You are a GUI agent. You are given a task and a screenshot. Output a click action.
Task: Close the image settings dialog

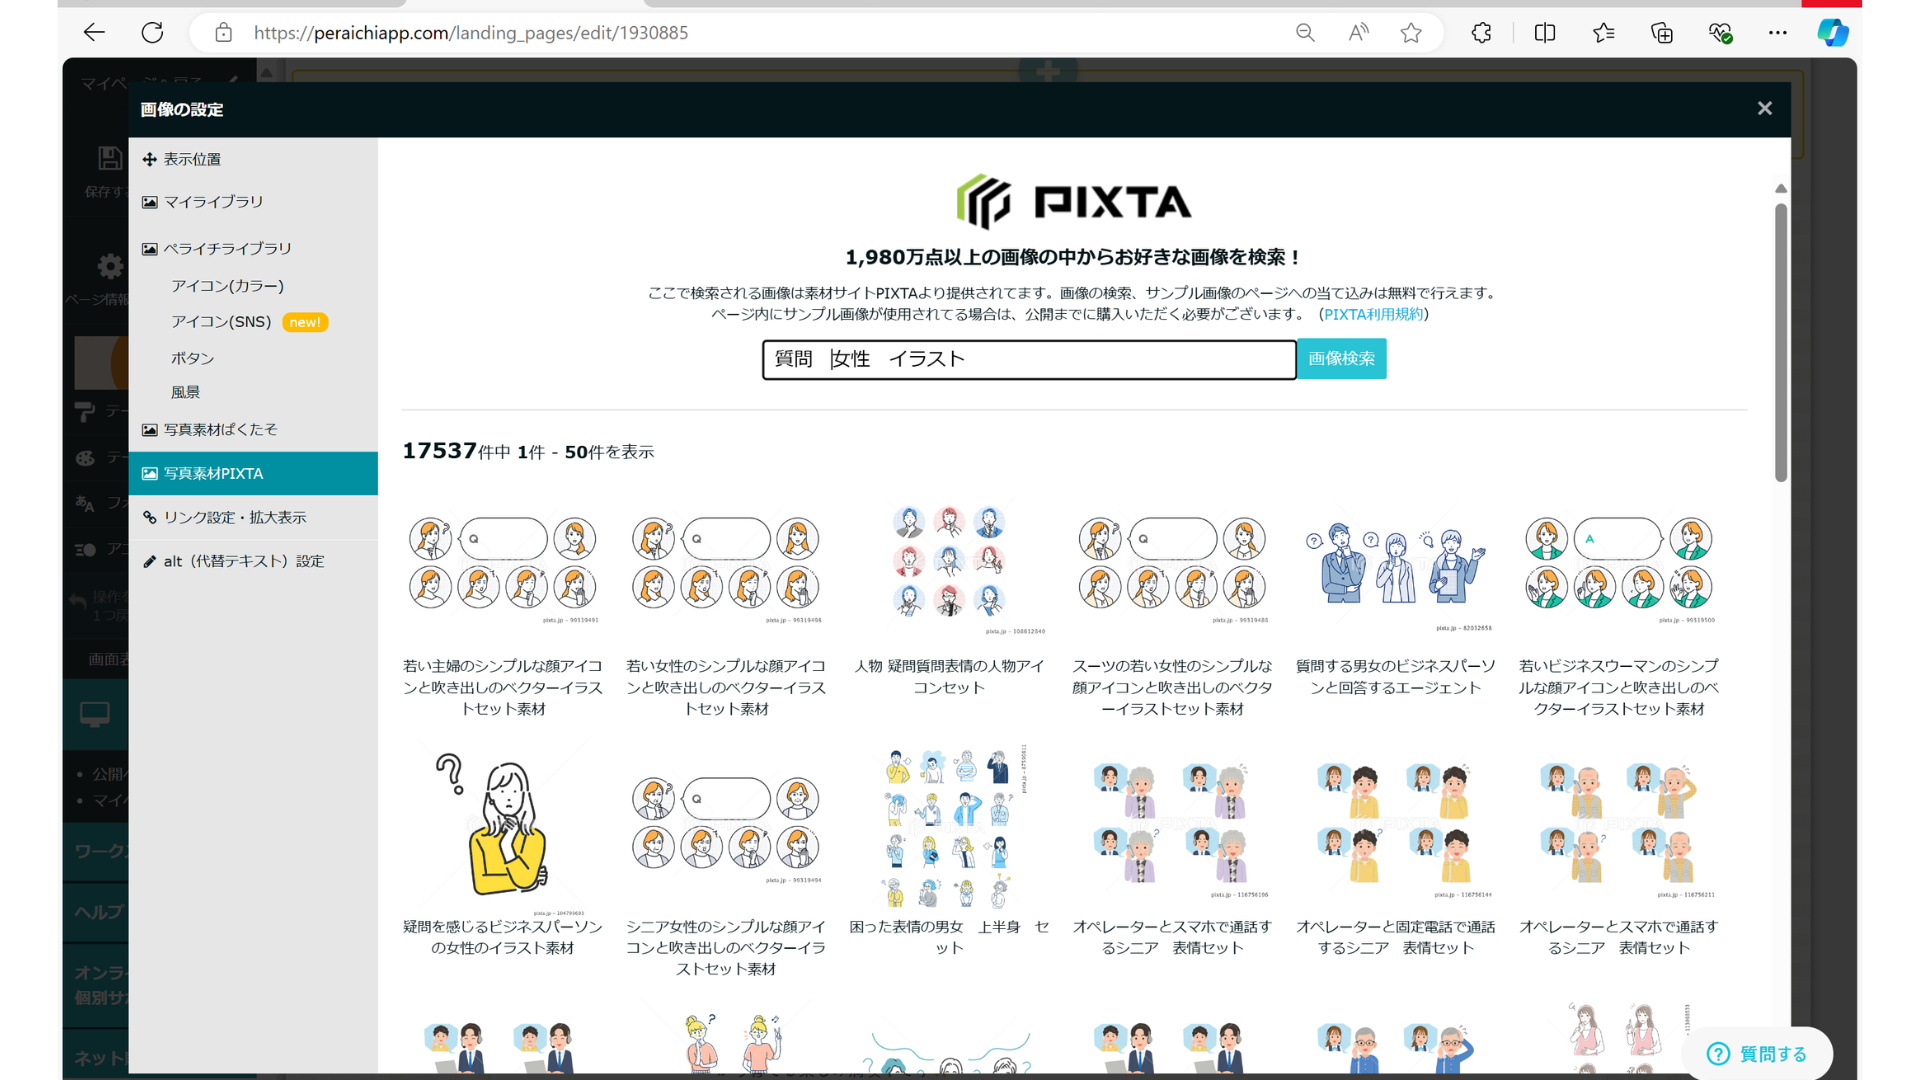[1765, 108]
